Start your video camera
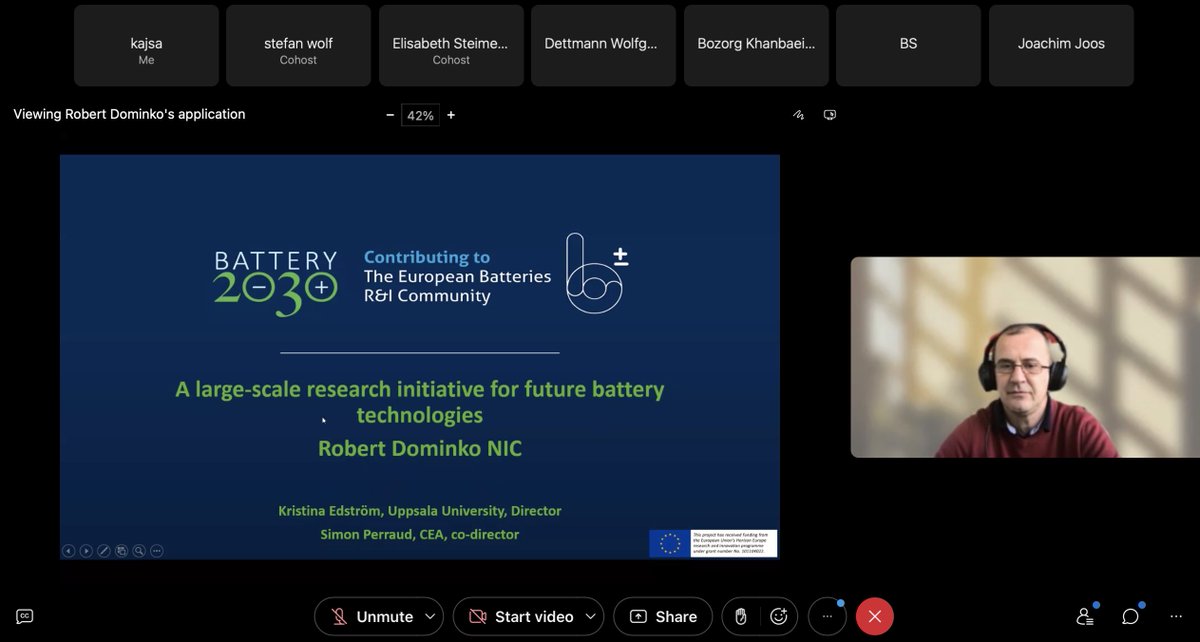 coord(520,617)
